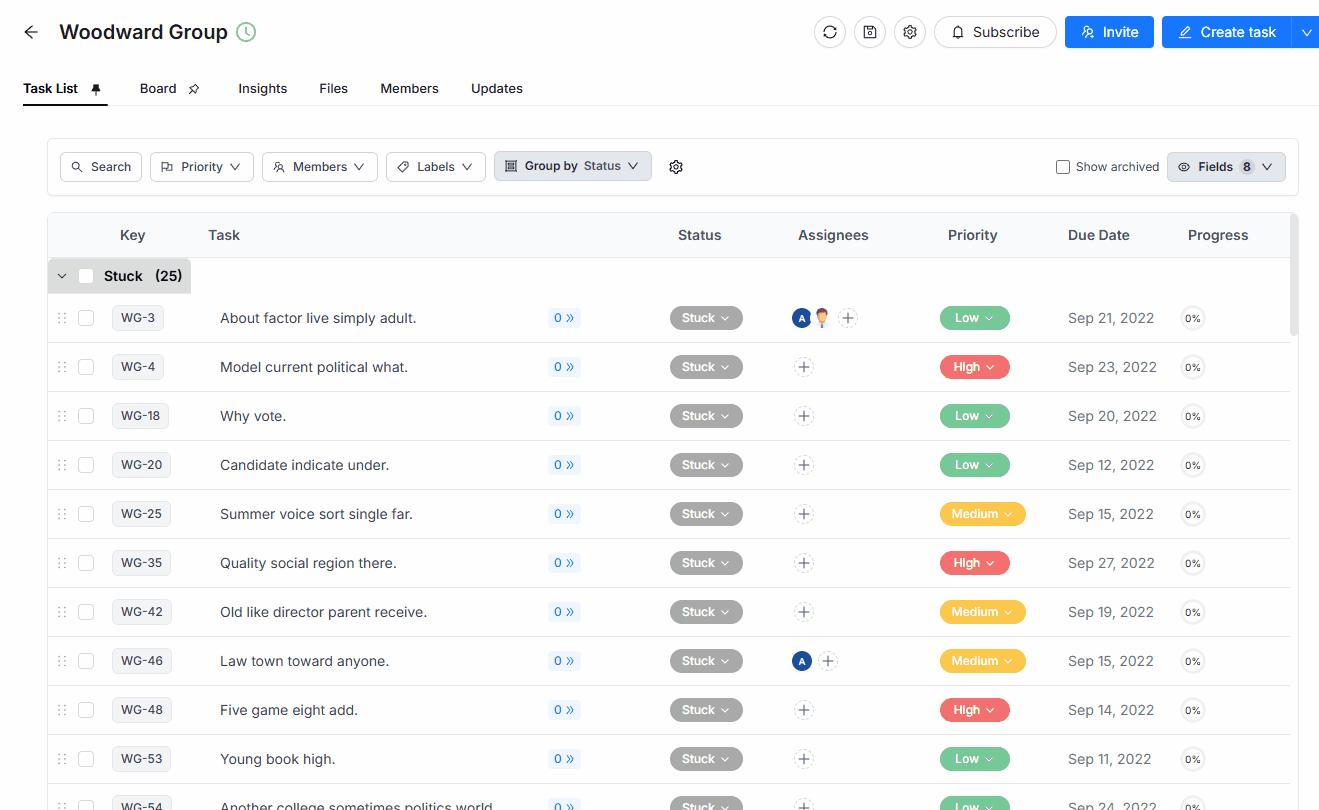Click drag handle of task WG-18

[x=62, y=416]
